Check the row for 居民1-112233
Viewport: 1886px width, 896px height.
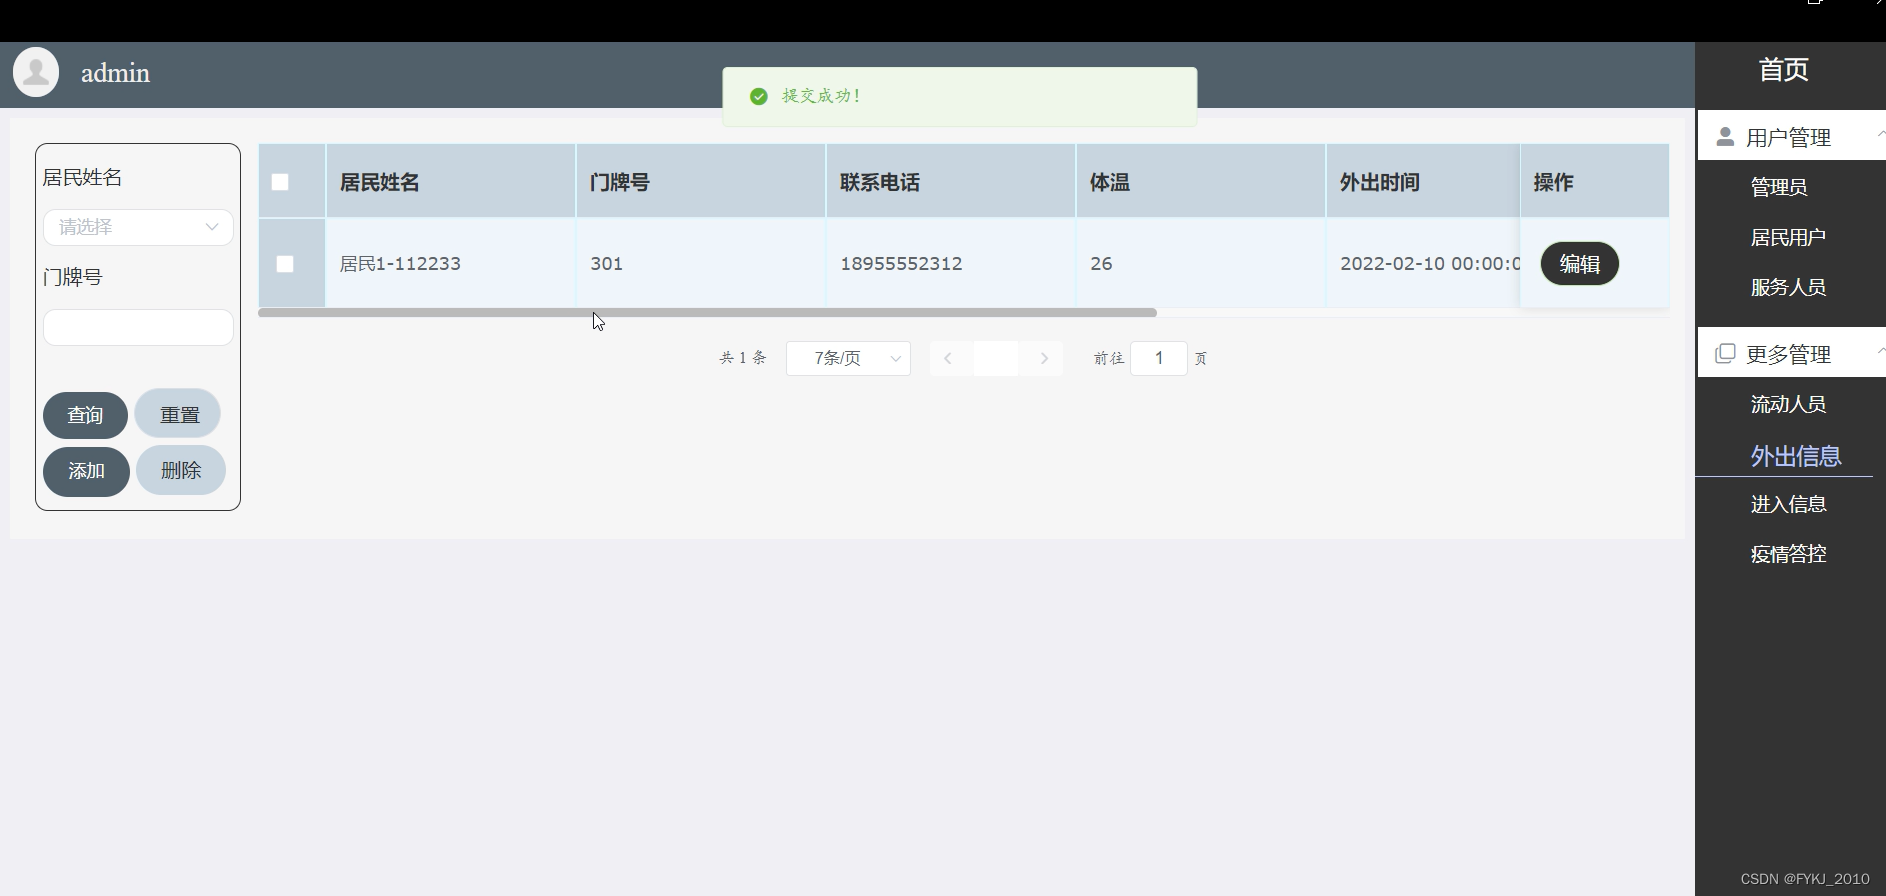point(285,264)
